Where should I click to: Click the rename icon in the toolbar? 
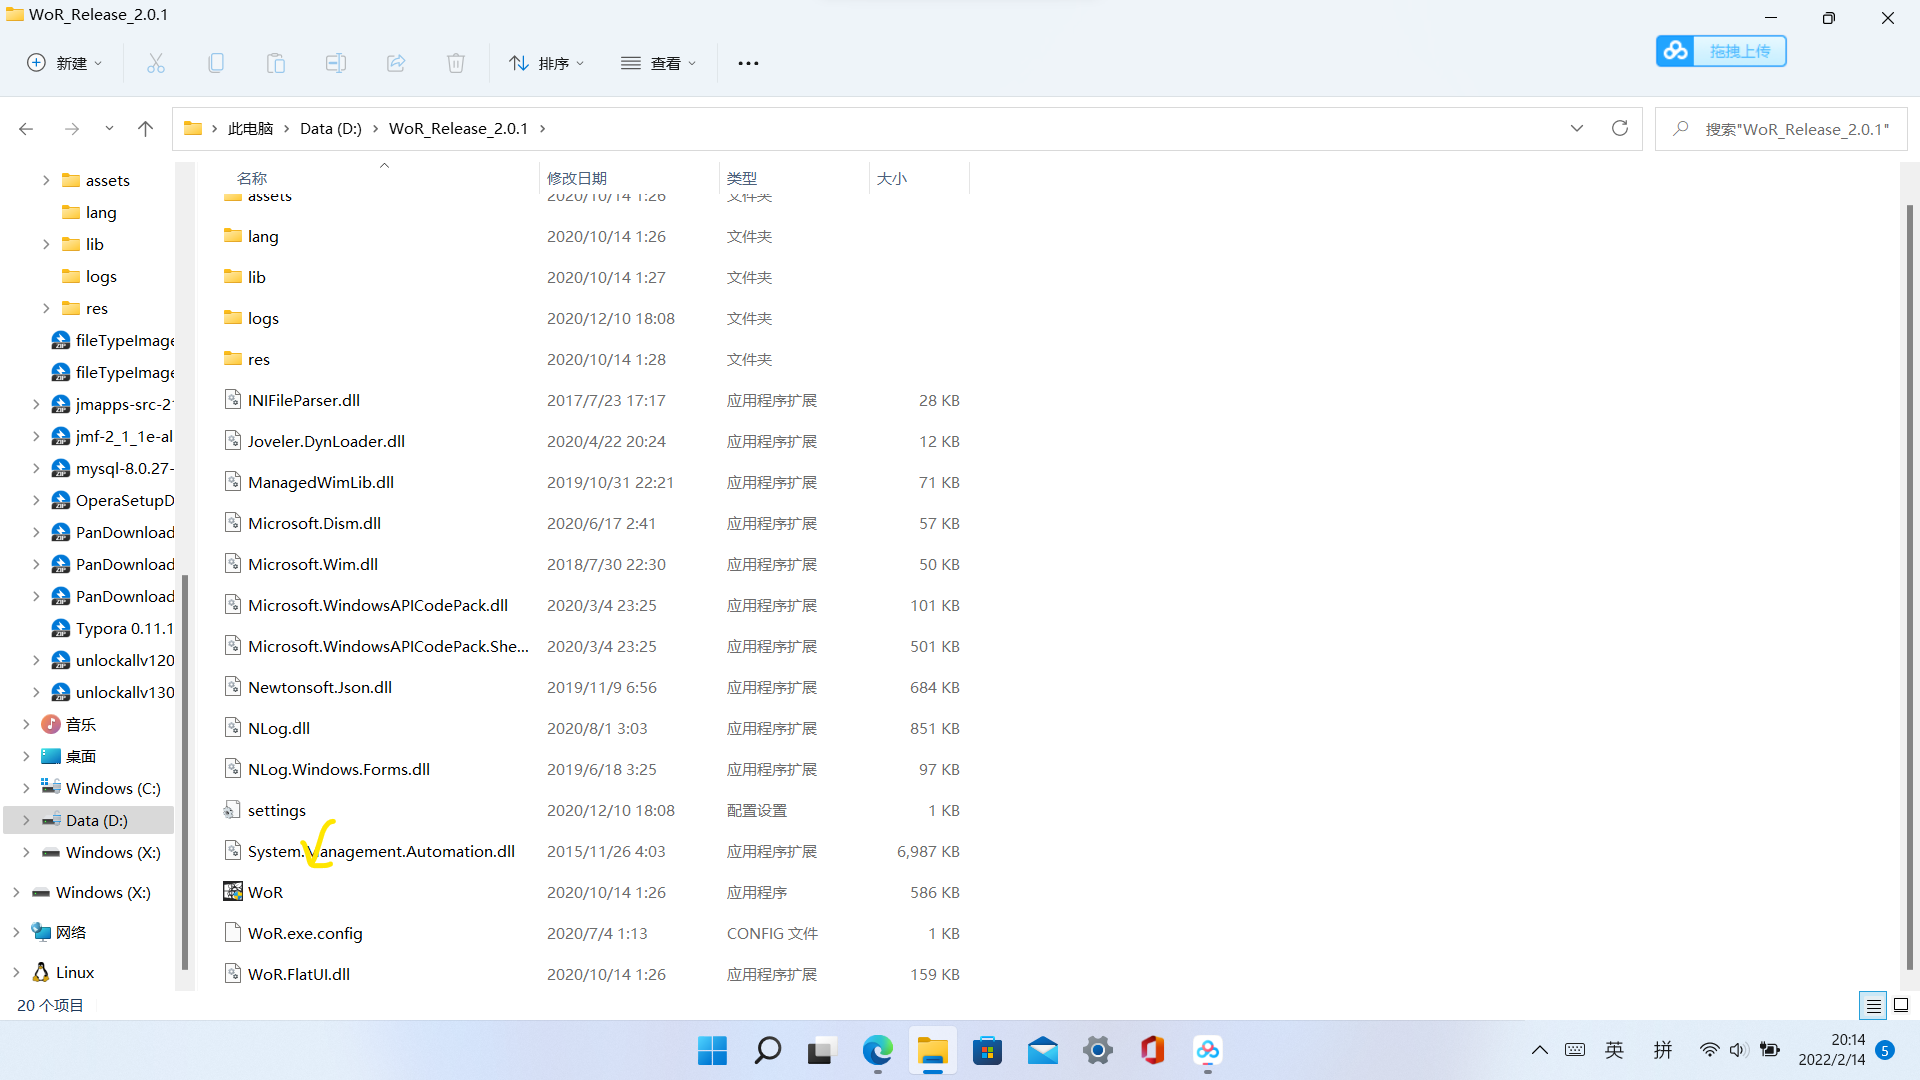[x=335, y=62]
